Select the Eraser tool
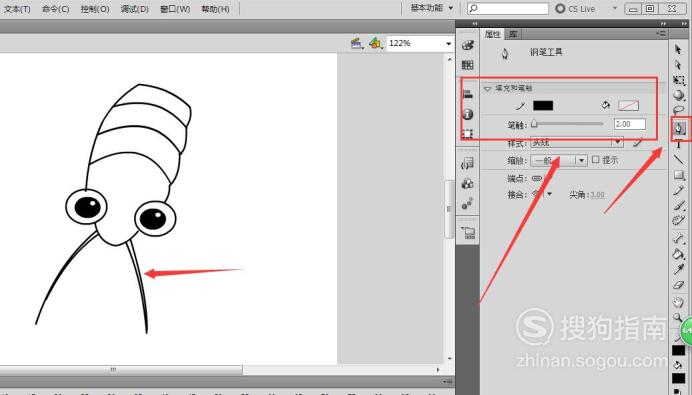The width and height of the screenshot is (692, 395). (678, 285)
